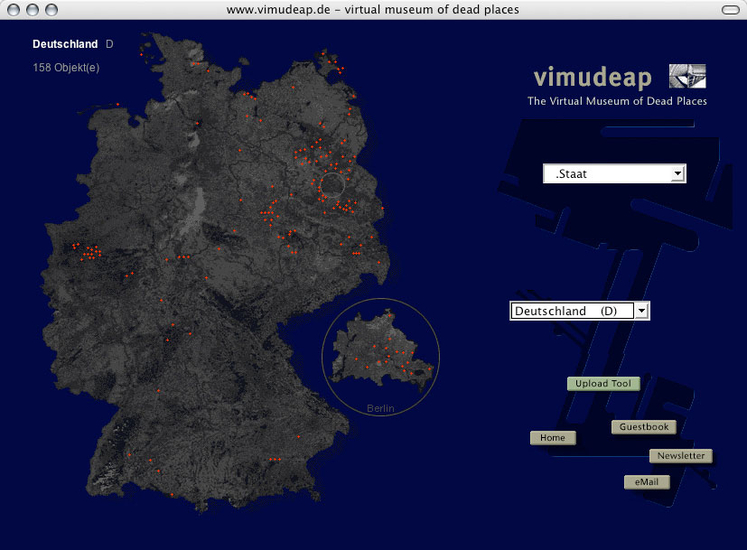This screenshot has height=550, width=747.
Task: Click the small Berlin circle marker on Germany map
Action: tap(332, 185)
